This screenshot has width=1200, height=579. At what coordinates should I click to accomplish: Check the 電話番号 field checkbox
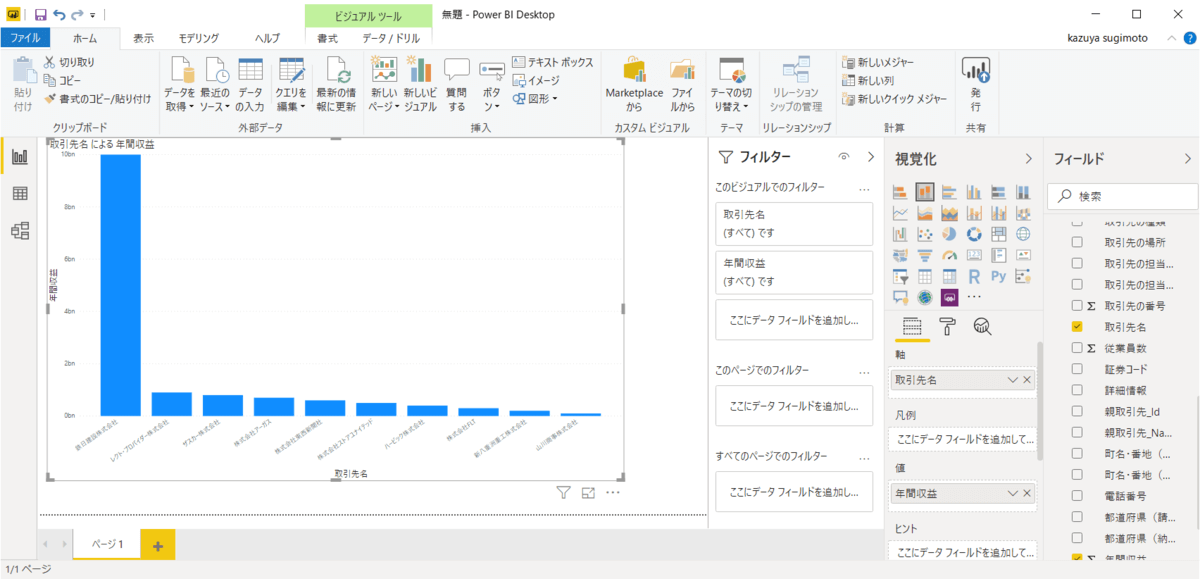pyautogui.click(x=1077, y=494)
